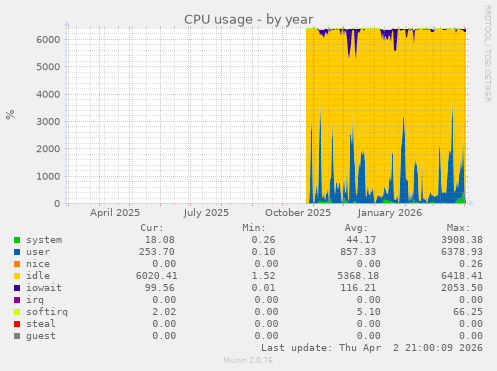Click the gray guest legend swatch
This screenshot has width=497, height=371.
click(17, 336)
